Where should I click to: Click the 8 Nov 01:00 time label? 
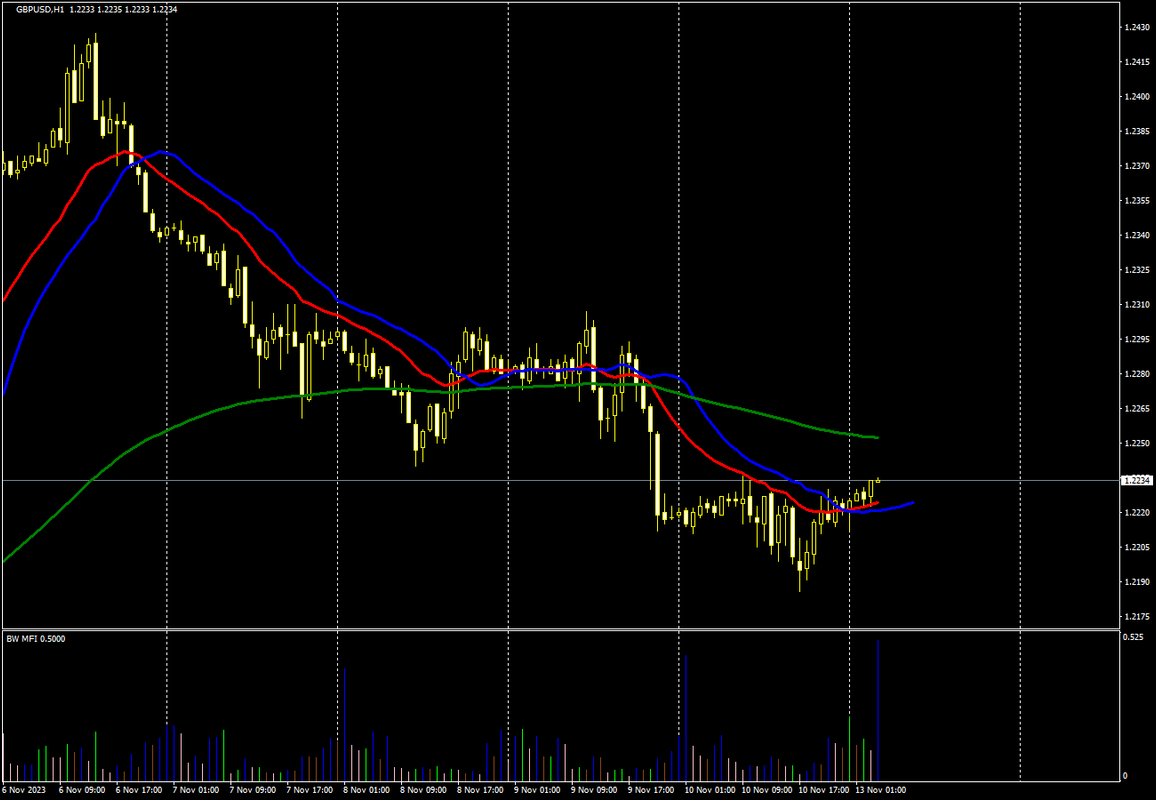tap(364, 790)
